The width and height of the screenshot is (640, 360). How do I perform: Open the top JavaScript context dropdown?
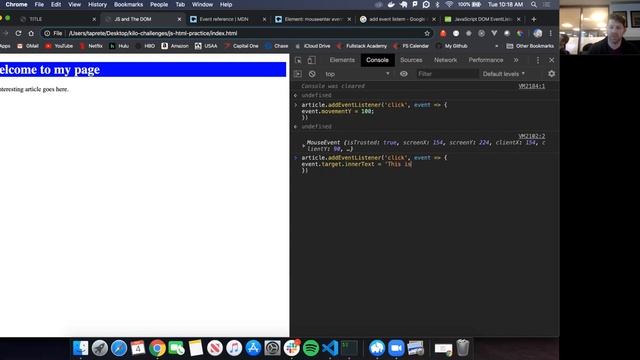tap(357, 74)
